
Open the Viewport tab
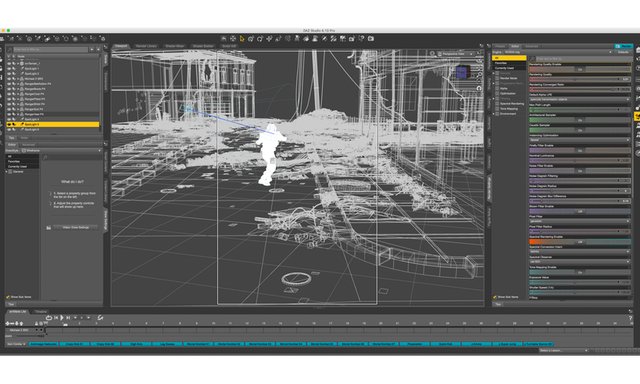pyautogui.click(x=121, y=46)
